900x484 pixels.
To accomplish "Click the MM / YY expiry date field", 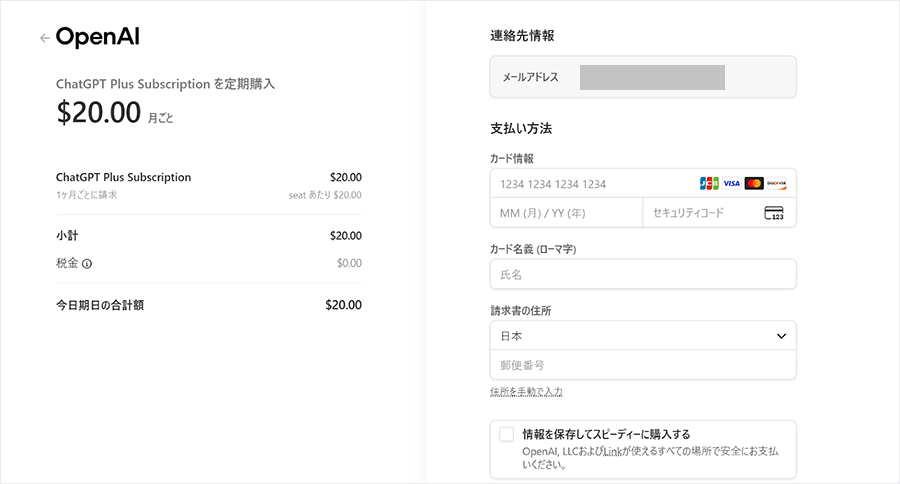I will pos(566,213).
